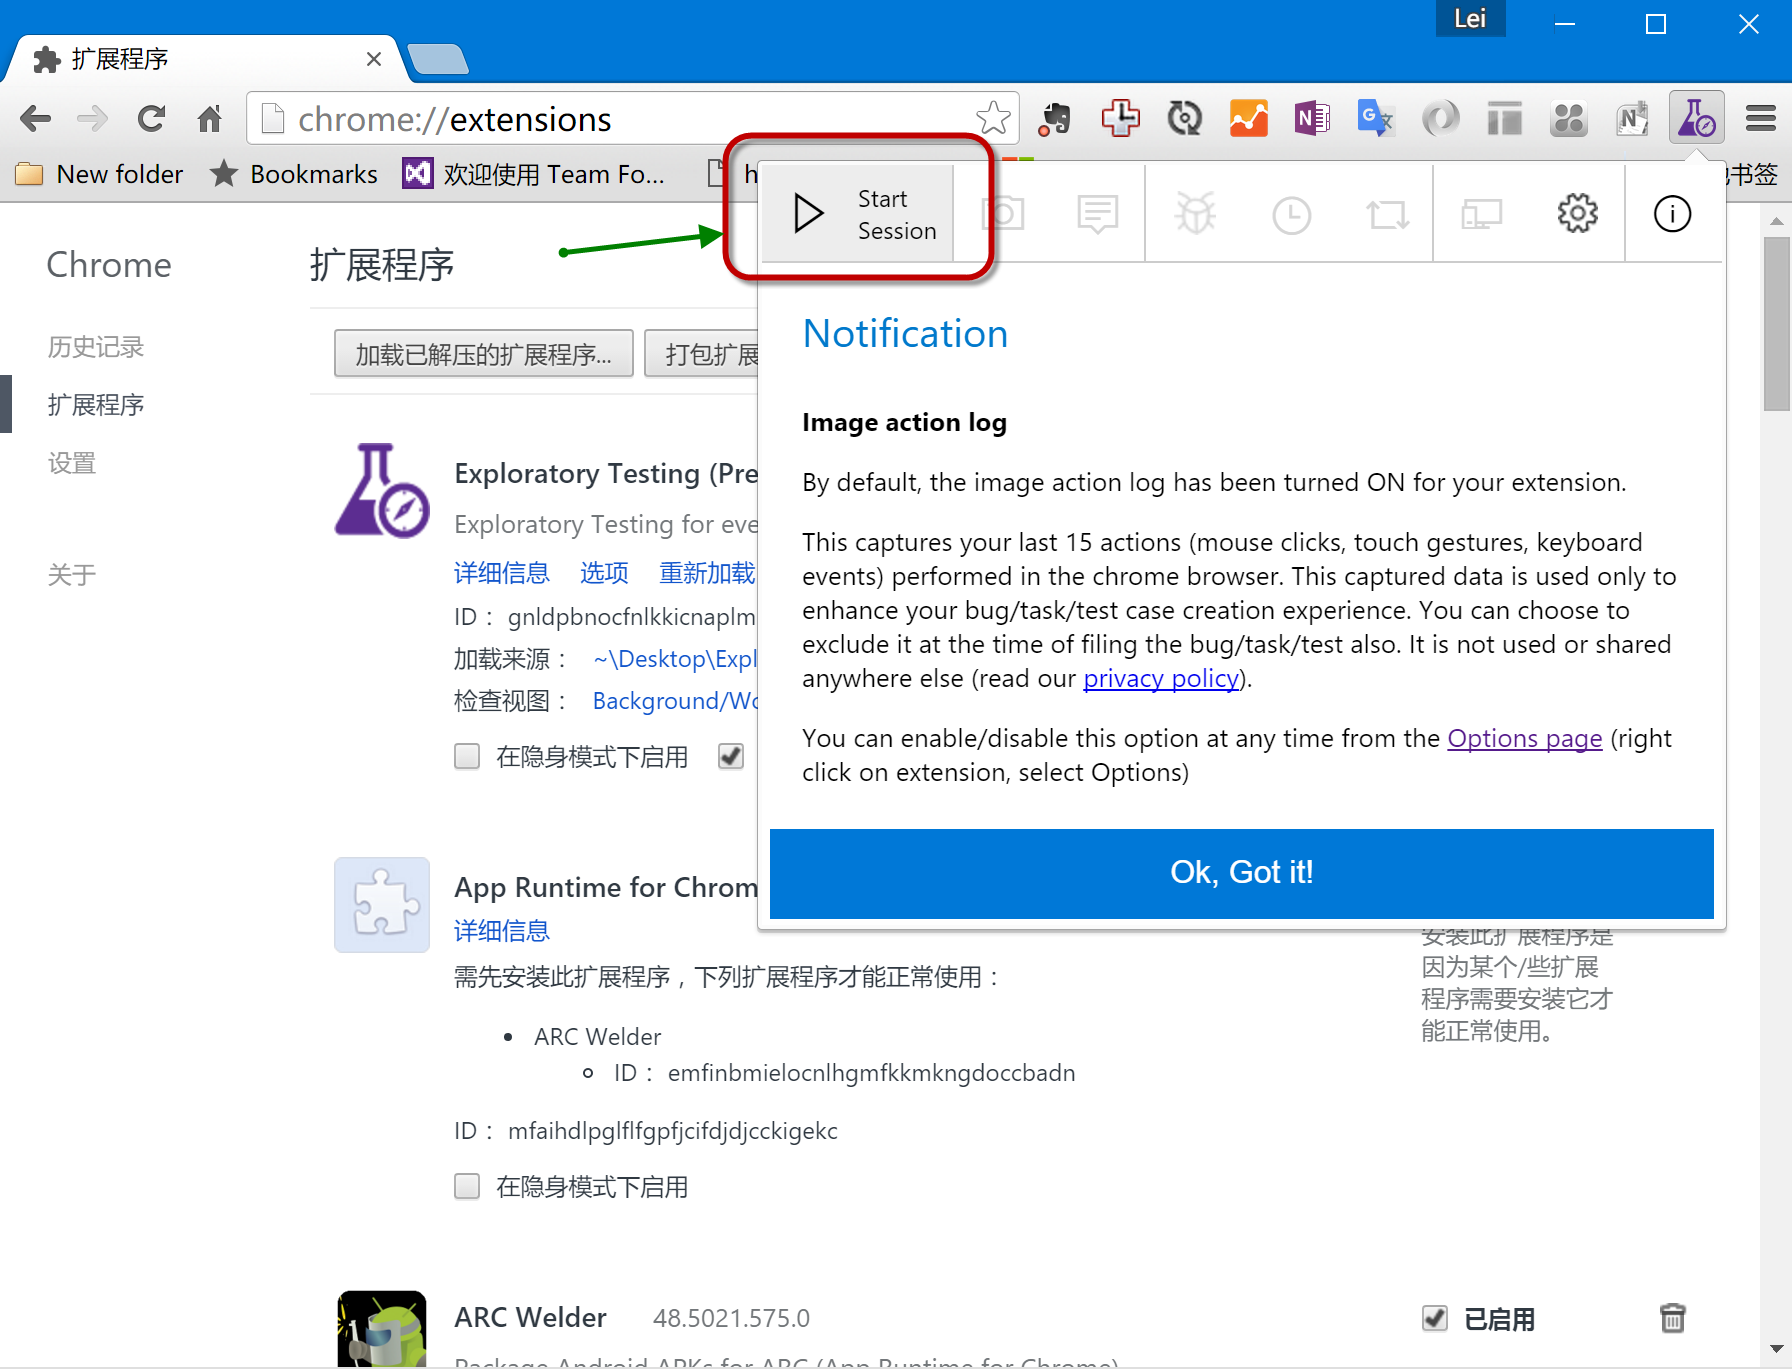This screenshot has width=1792, height=1369.
Task: Go back to the previous page
Action: [35, 119]
